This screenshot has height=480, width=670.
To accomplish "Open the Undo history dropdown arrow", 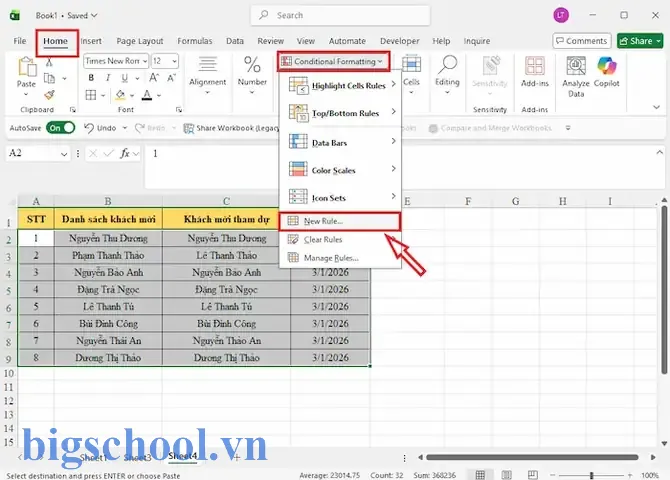I will [x=125, y=128].
